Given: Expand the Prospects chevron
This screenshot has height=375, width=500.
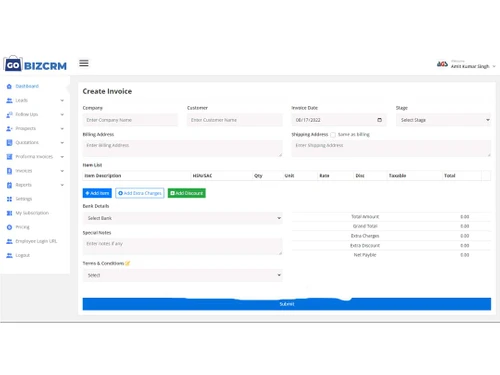Looking at the screenshot, I should [x=62, y=129].
